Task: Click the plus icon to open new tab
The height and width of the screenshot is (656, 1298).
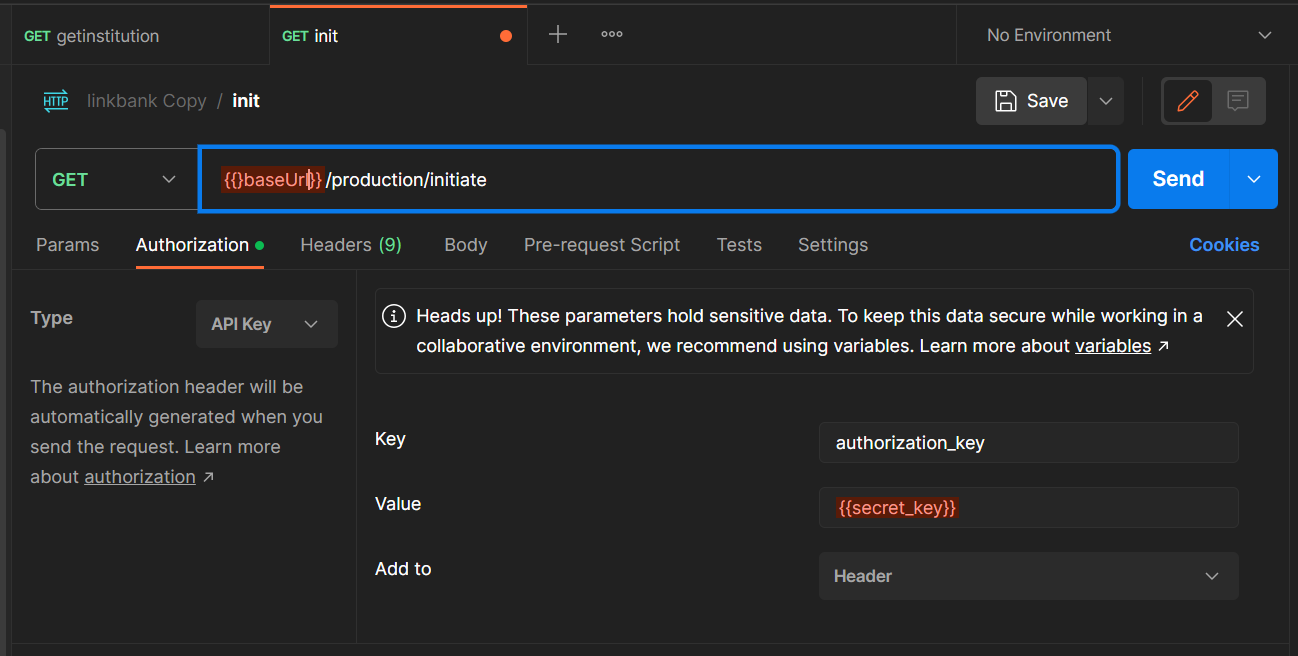Action: click(x=558, y=35)
